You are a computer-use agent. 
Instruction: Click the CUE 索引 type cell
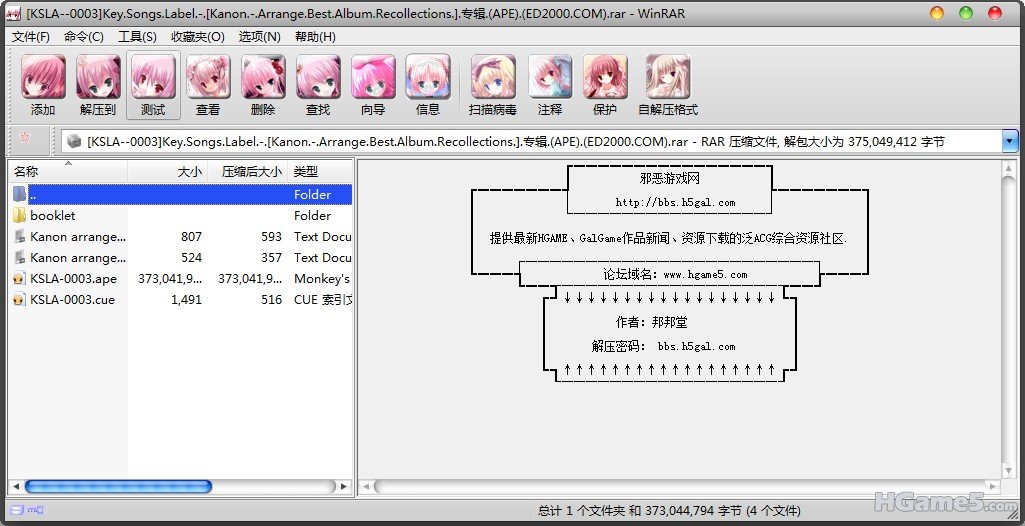coord(323,299)
